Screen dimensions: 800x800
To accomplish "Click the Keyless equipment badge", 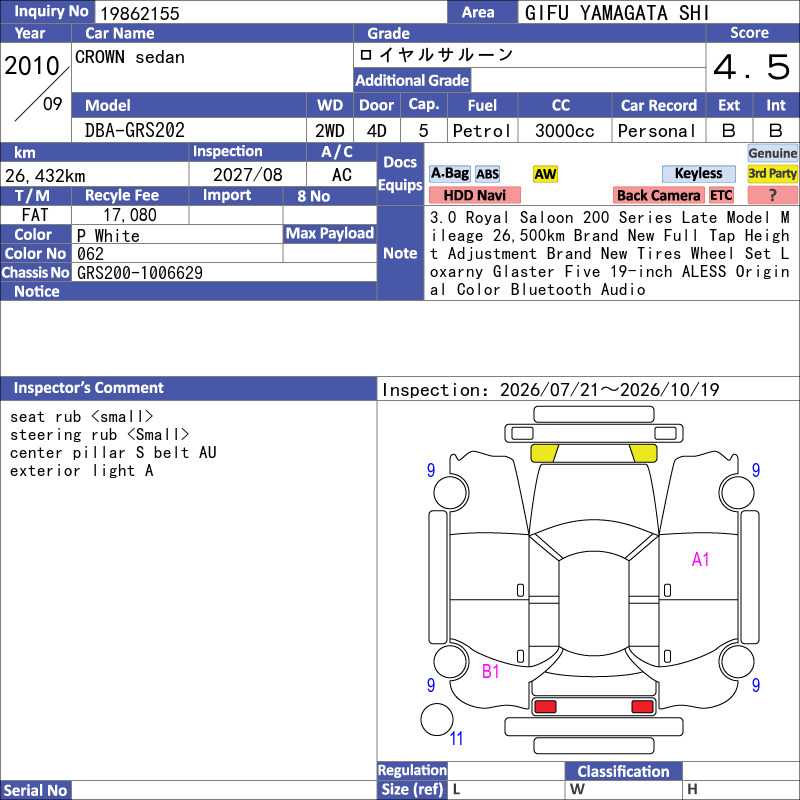I will point(698,174).
